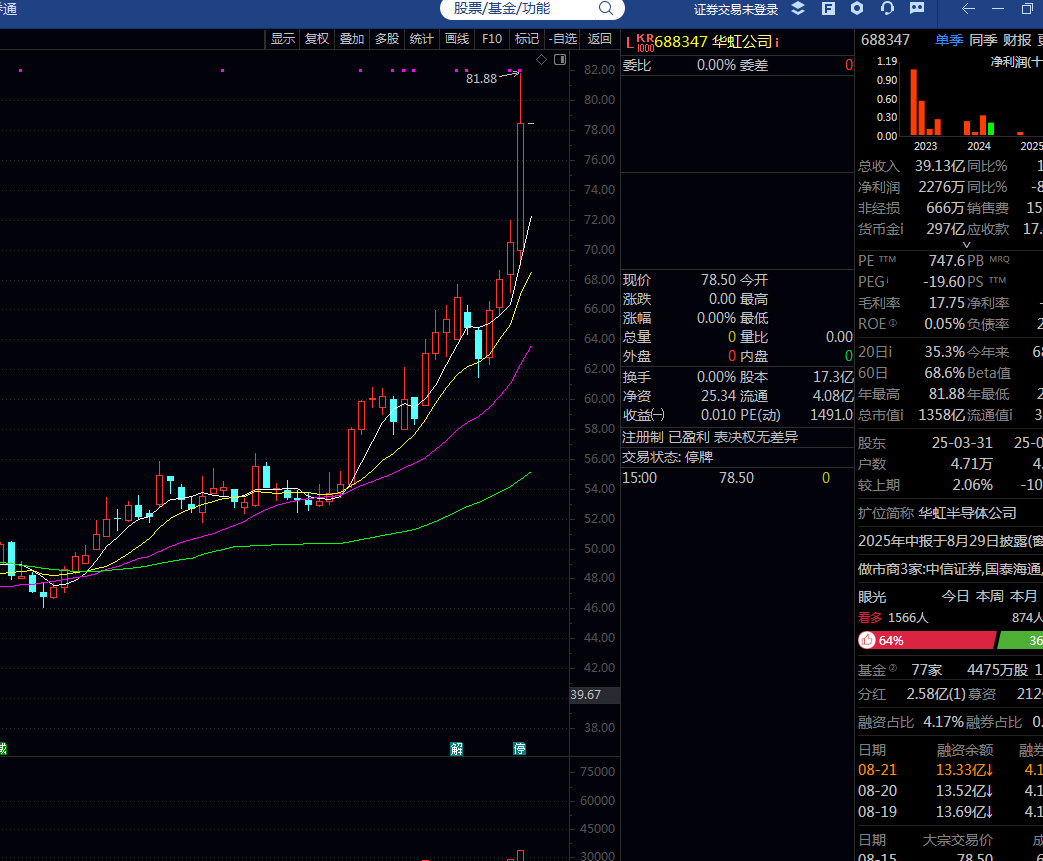The width and height of the screenshot is (1043, 861).
Task: Open the 复权 menu
Action: (317, 39)
